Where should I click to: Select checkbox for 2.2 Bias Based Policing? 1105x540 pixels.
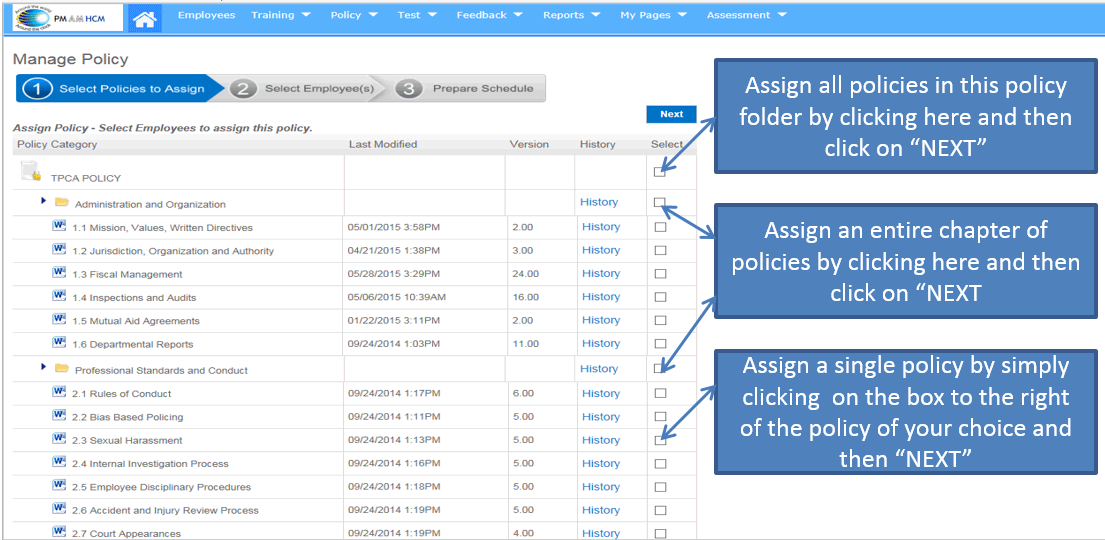point(660,417)
